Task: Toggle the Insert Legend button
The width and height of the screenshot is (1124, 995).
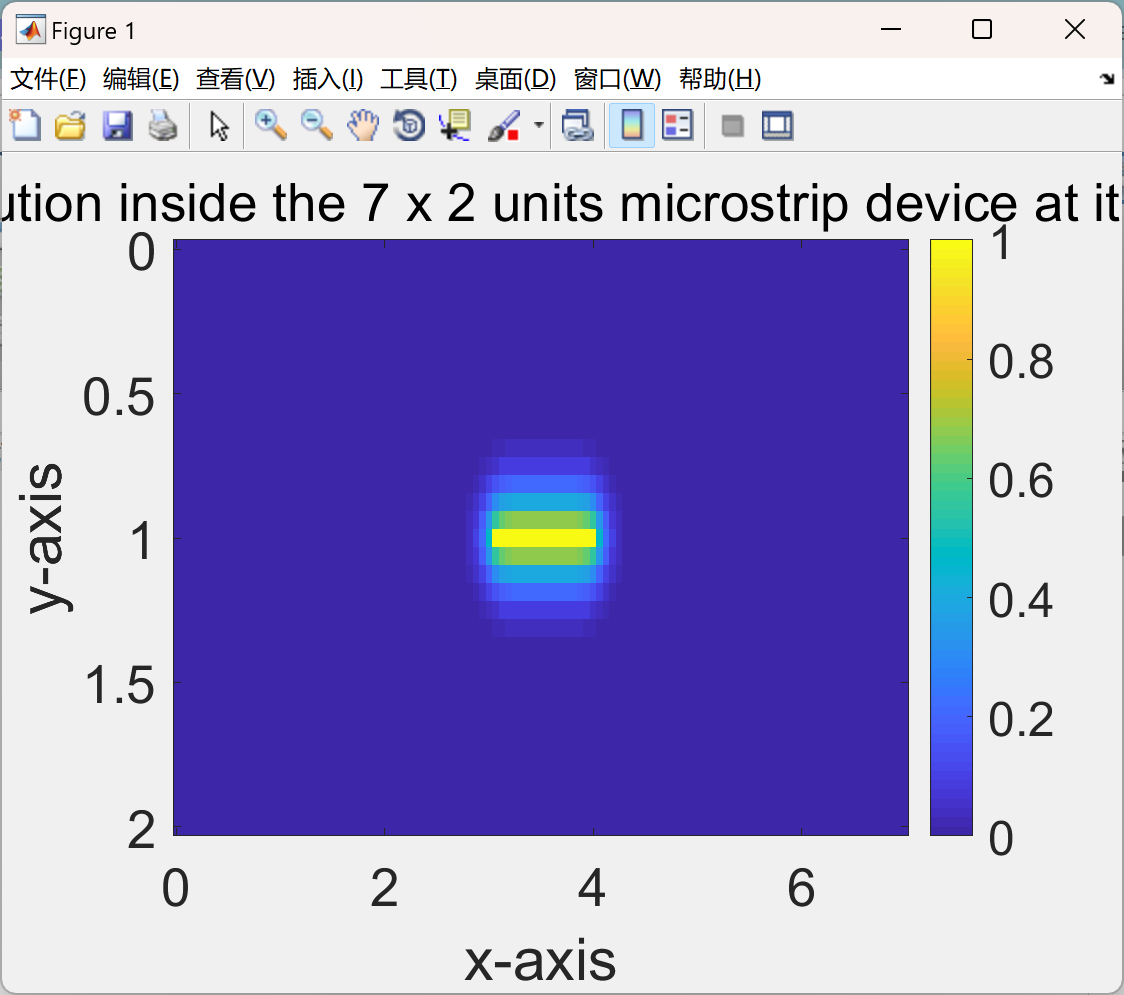Action: 677,126
